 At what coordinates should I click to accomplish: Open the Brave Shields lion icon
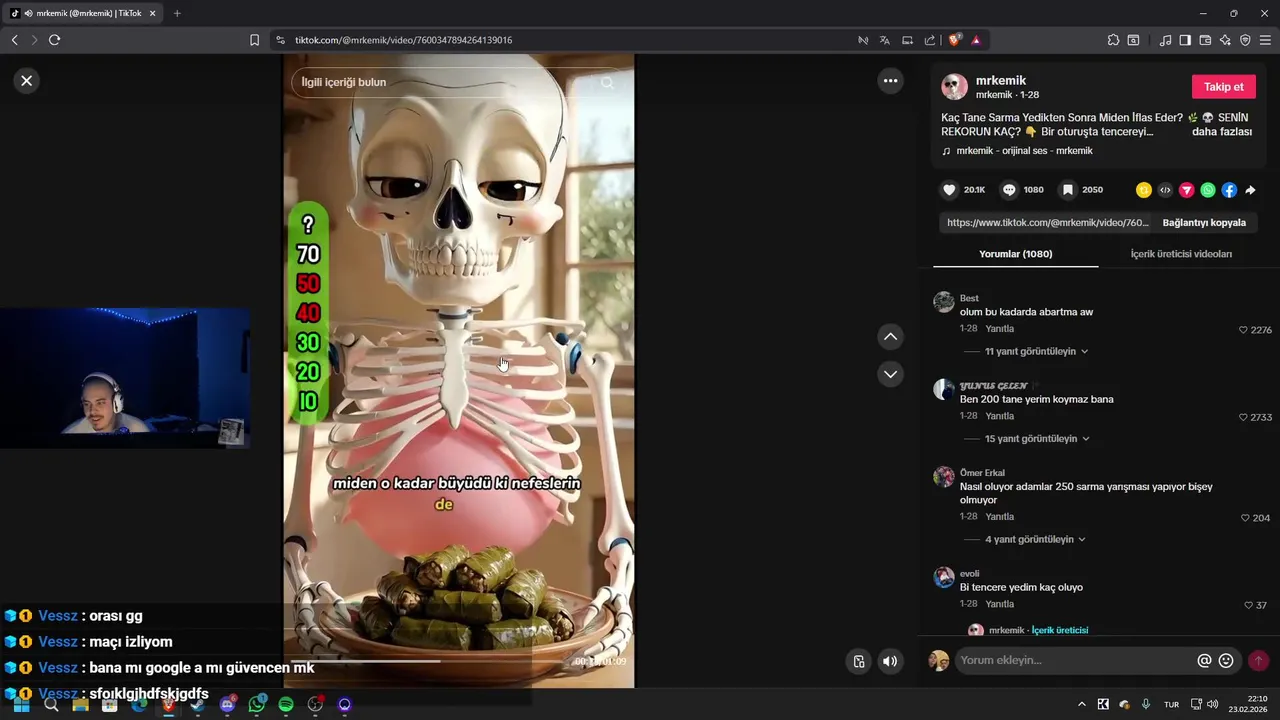tap(955, 40)
